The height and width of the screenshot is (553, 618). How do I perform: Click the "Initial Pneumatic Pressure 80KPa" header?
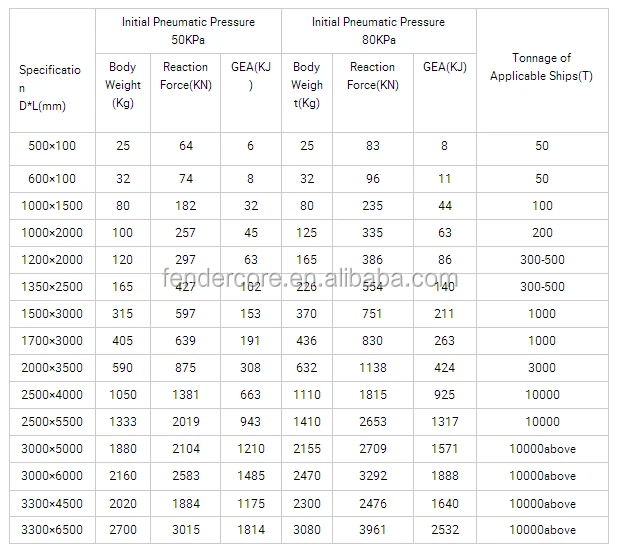378,29
